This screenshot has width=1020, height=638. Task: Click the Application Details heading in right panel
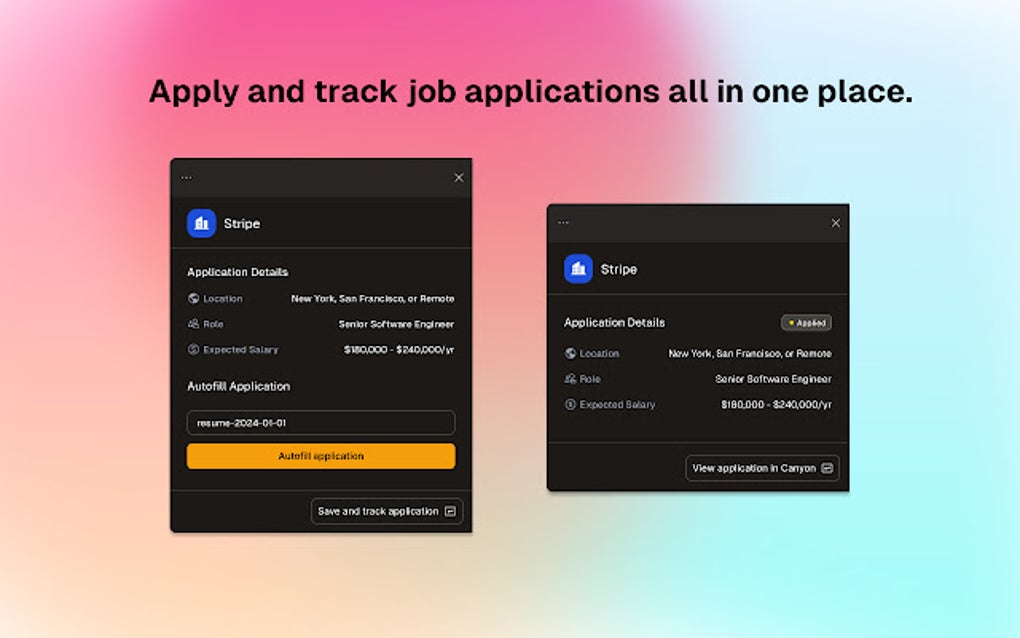click(x=614, y=323)
